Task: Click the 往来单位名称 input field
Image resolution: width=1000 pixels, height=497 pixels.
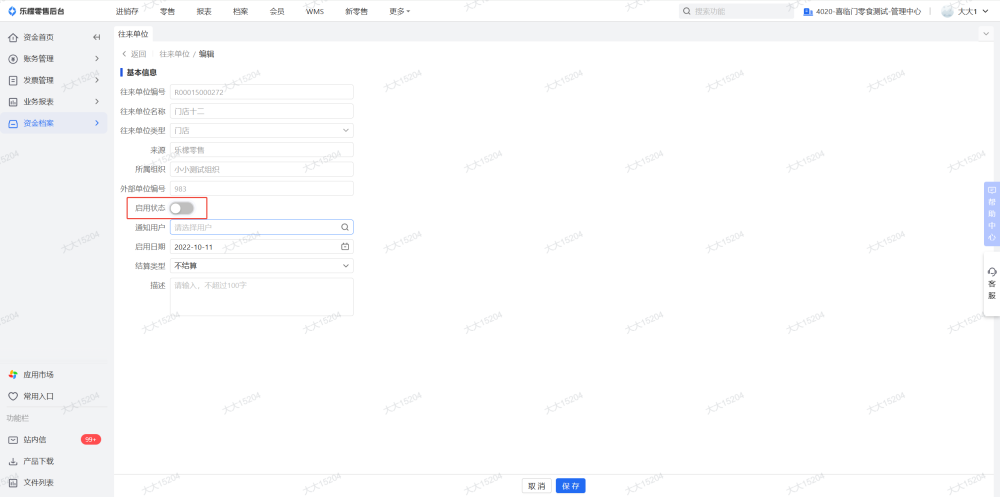Action: (x=261, y=112)
